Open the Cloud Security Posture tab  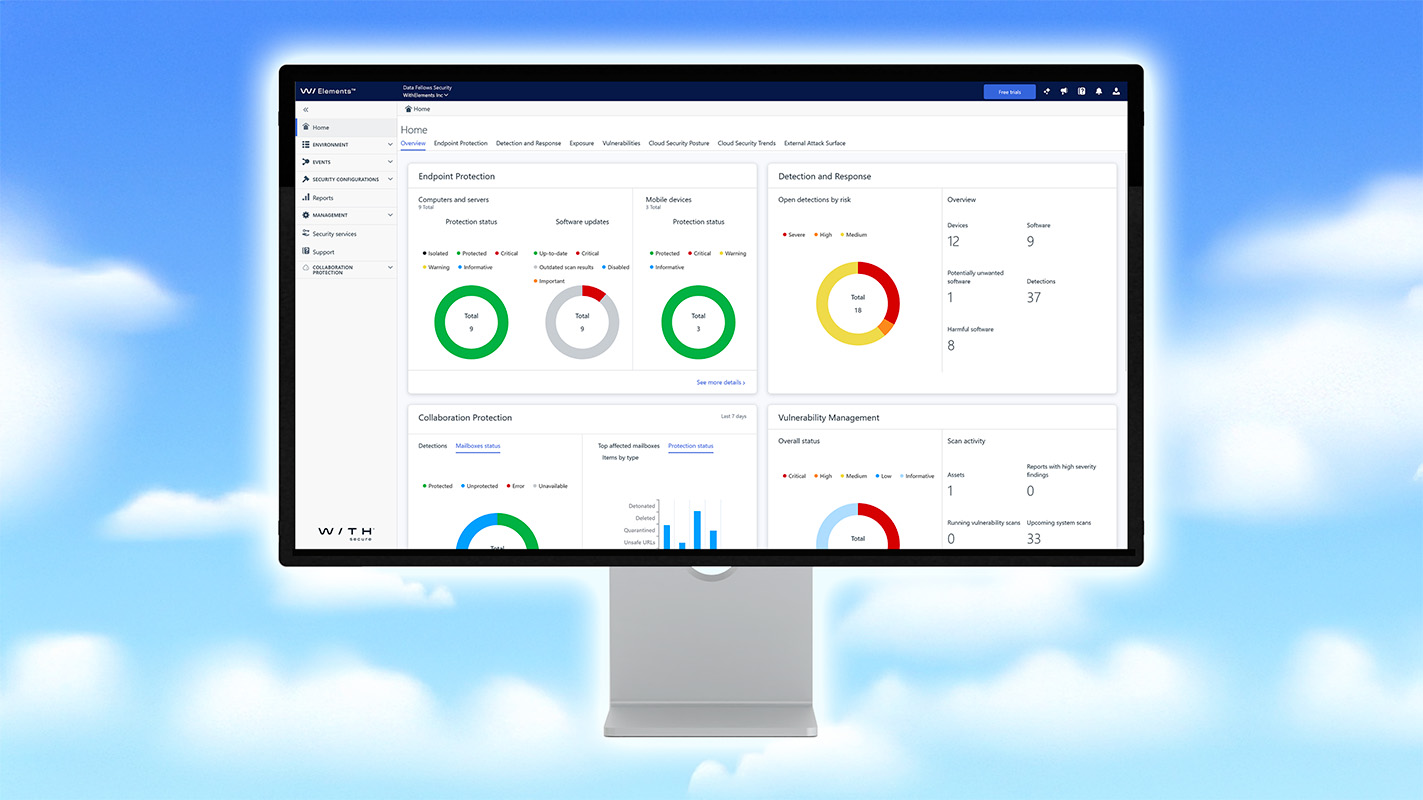(x=679, y=142)
